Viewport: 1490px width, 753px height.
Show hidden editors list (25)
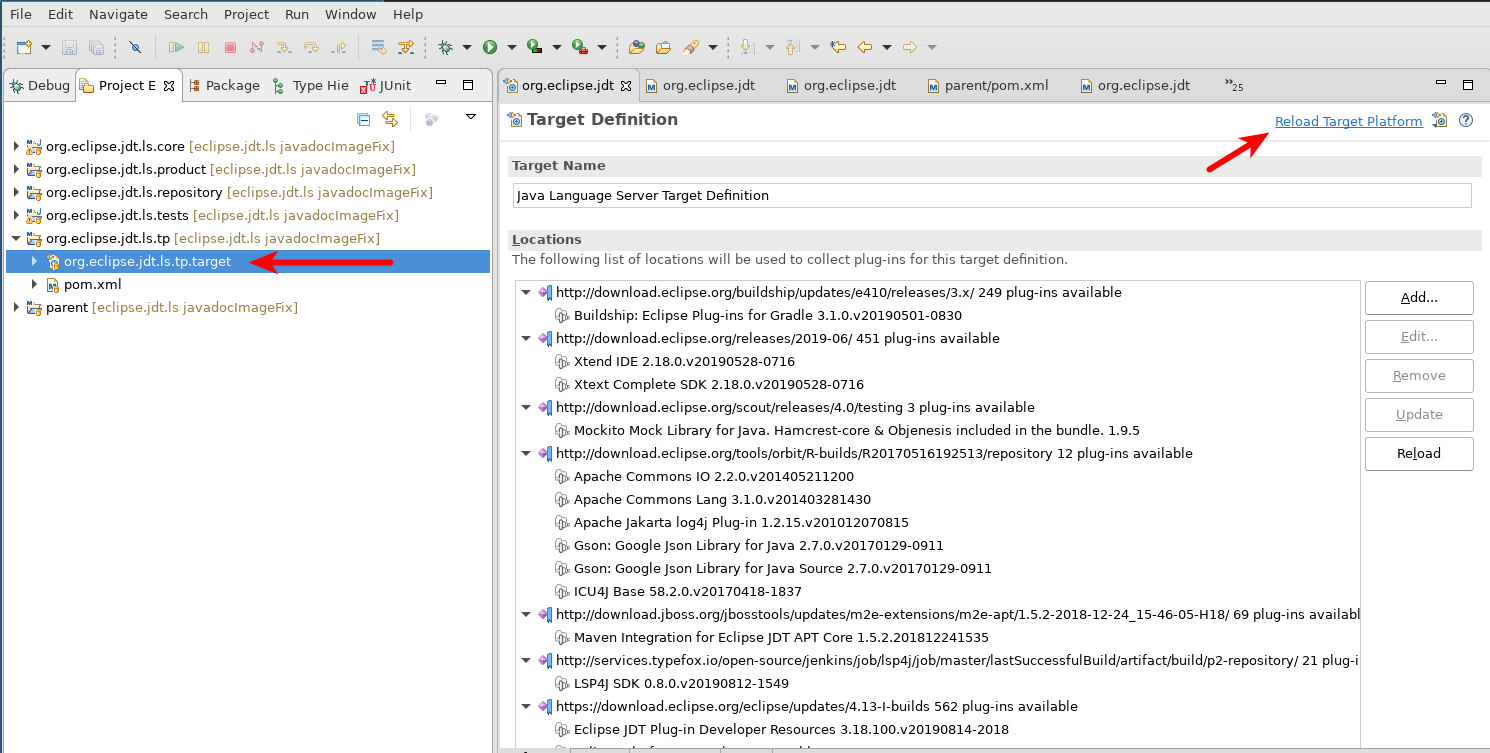point(1234,85)
